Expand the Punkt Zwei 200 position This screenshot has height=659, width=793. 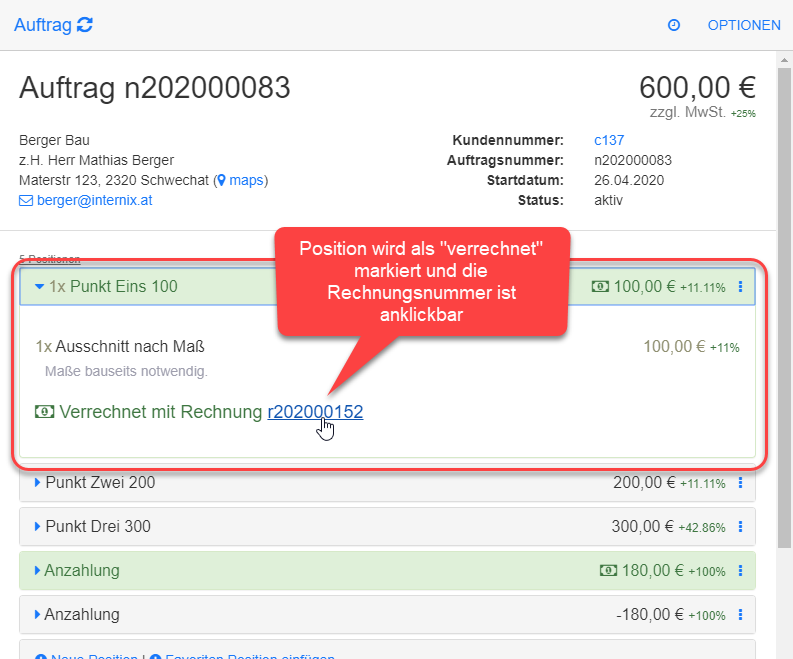pyautogui.click(x=37, y=482)
